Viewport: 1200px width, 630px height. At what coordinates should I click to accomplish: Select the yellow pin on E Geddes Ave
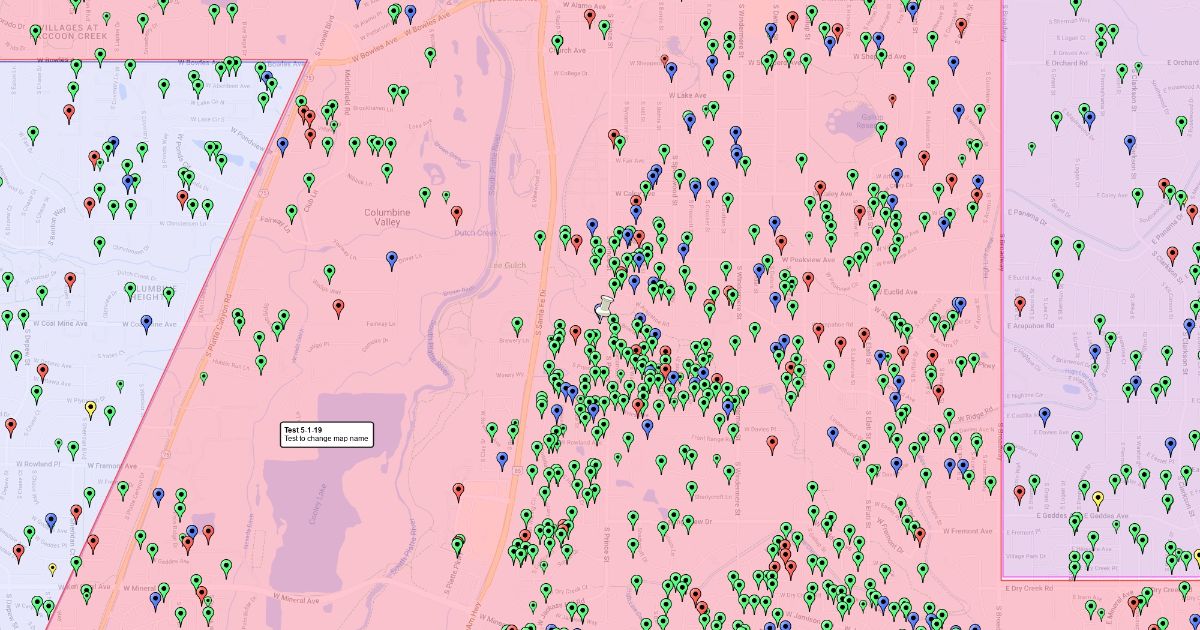point(1098,499)
